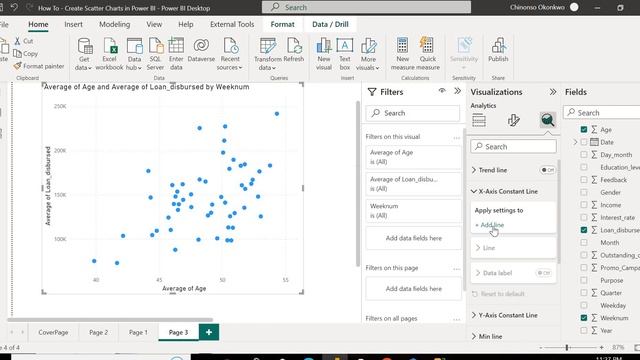
Task: Open the Modeling ribbon tab
Action: 115,24
